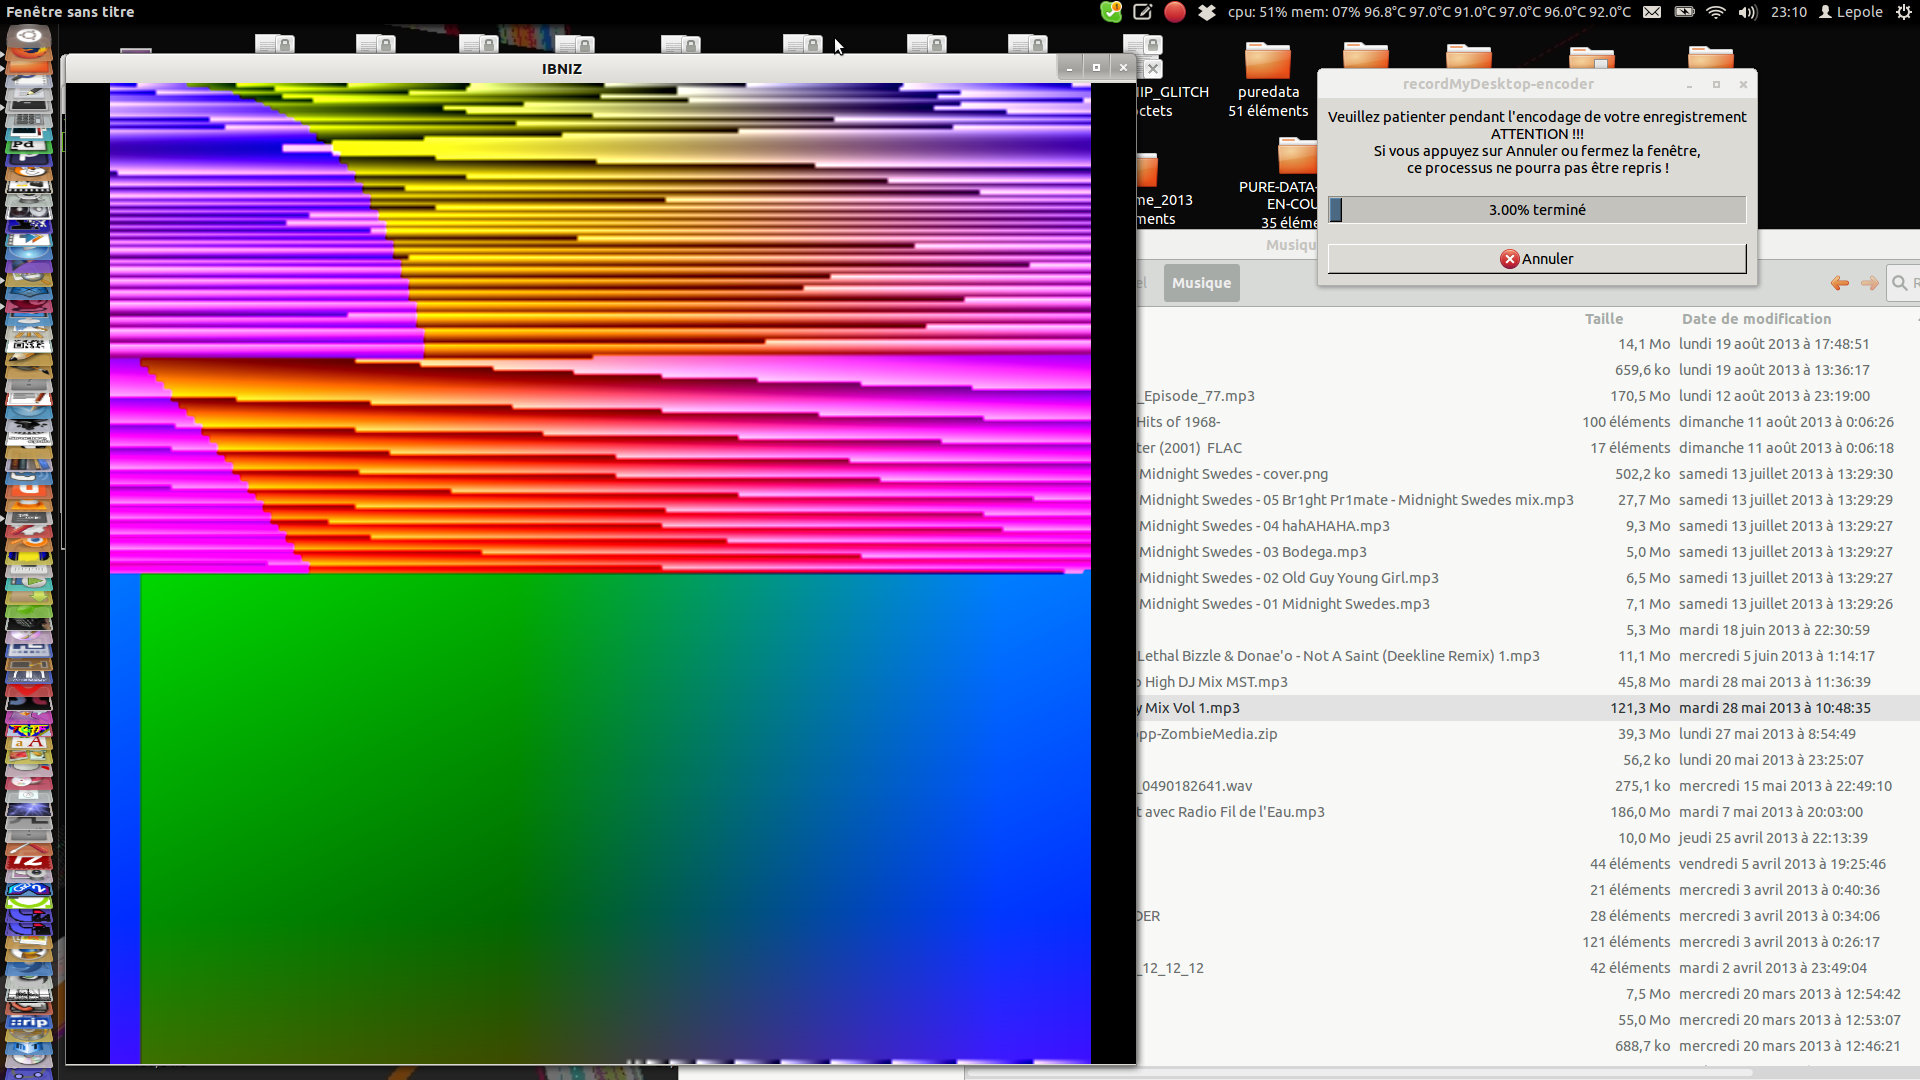Open the Lepole user menu
Viewport: 1920px width, 1080px height.
pos(1850,12)
